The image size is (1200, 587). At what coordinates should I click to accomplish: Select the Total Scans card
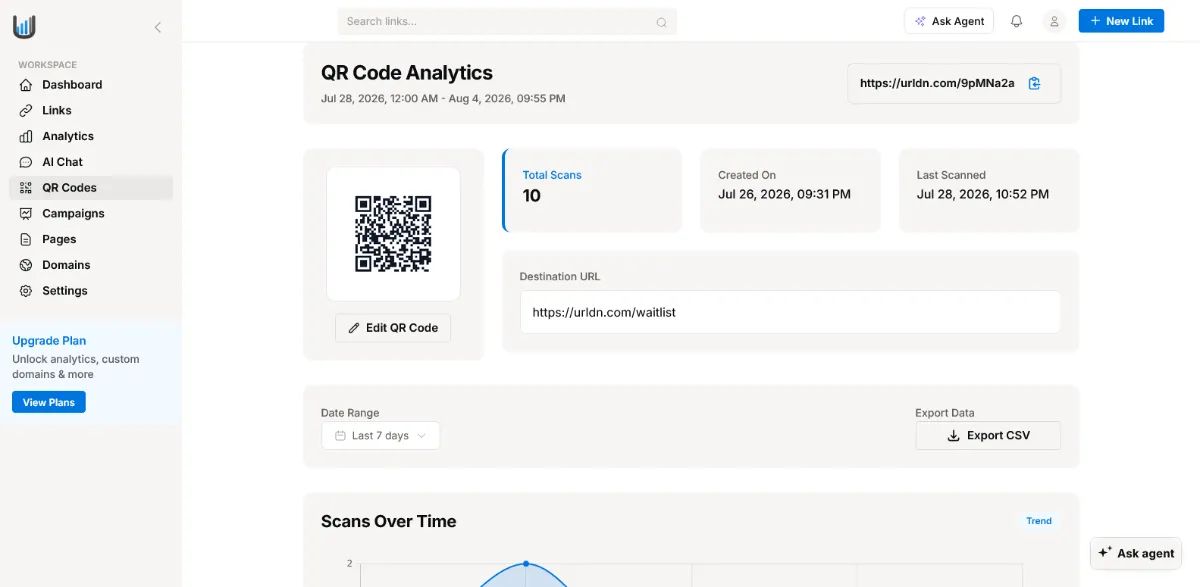click(592, 191)
